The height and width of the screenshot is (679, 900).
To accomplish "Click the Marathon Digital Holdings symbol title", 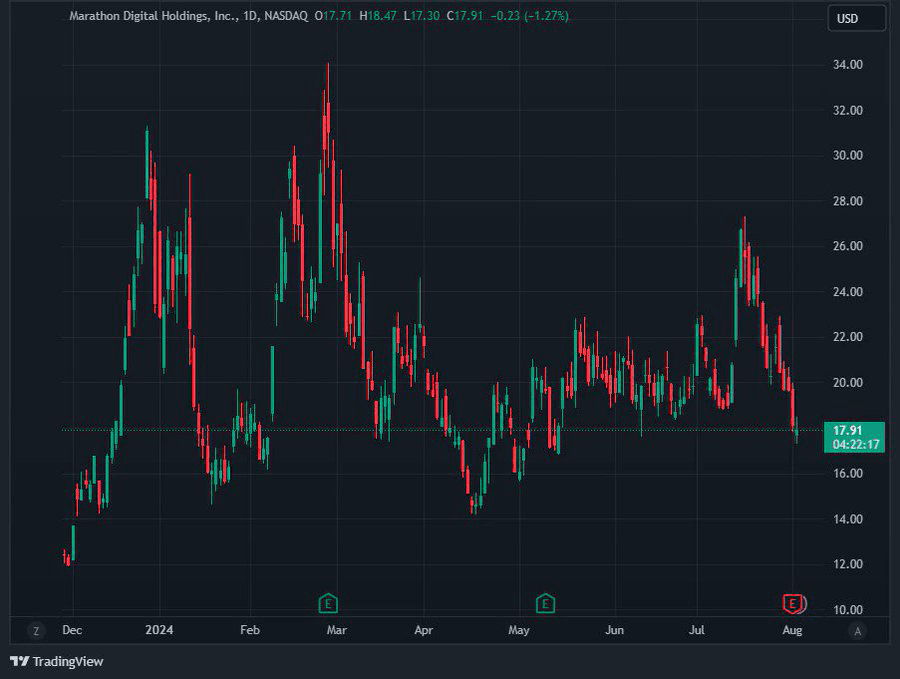I will coord(152,16).
